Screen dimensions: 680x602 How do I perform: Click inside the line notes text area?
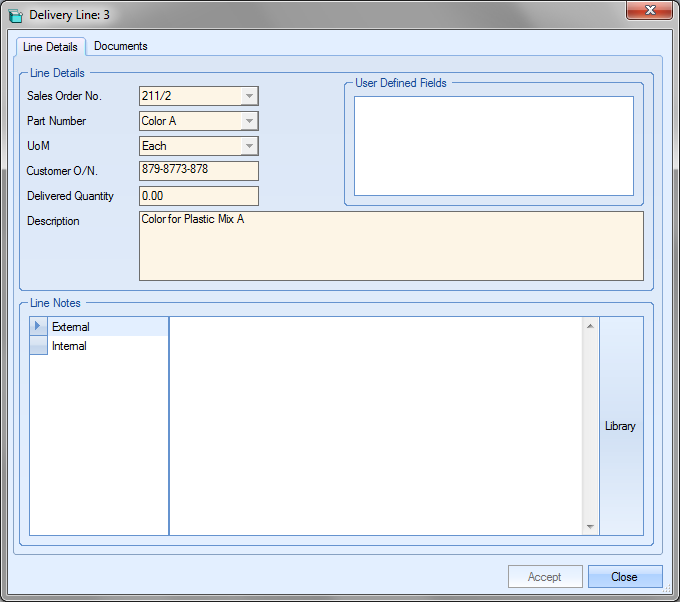coord(376,426)
